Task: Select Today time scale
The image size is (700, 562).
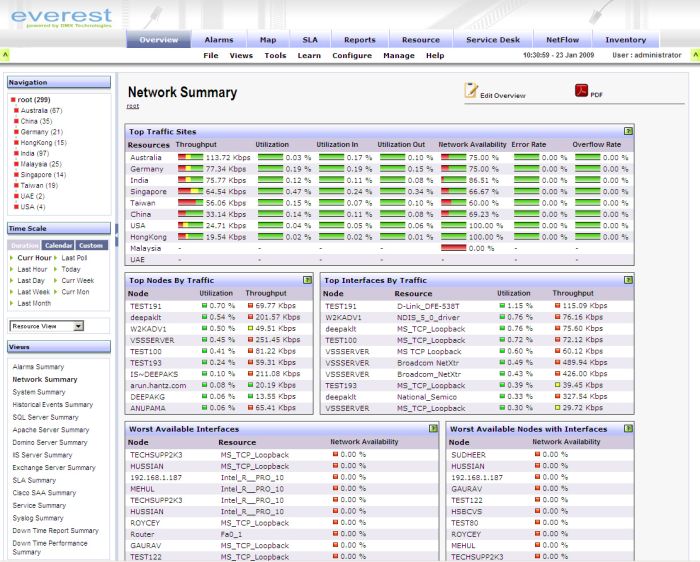Action: 71,269
